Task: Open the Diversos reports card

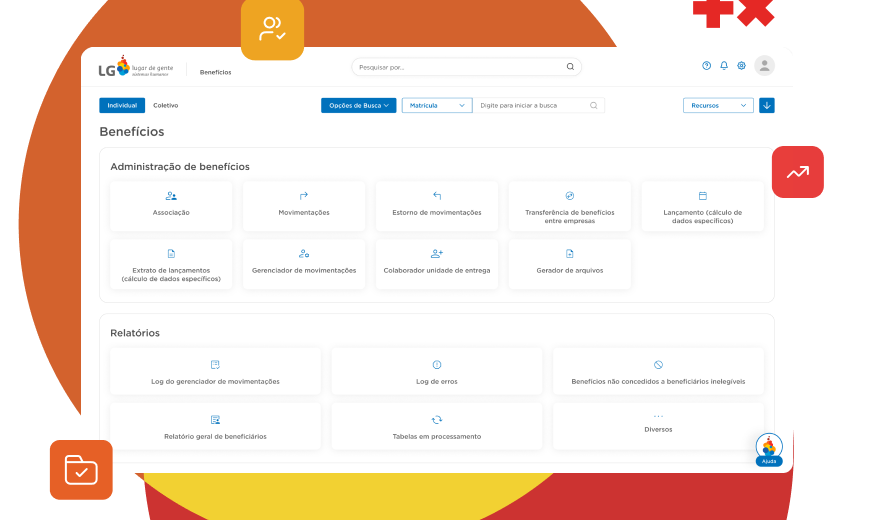Action: [658, 424]
